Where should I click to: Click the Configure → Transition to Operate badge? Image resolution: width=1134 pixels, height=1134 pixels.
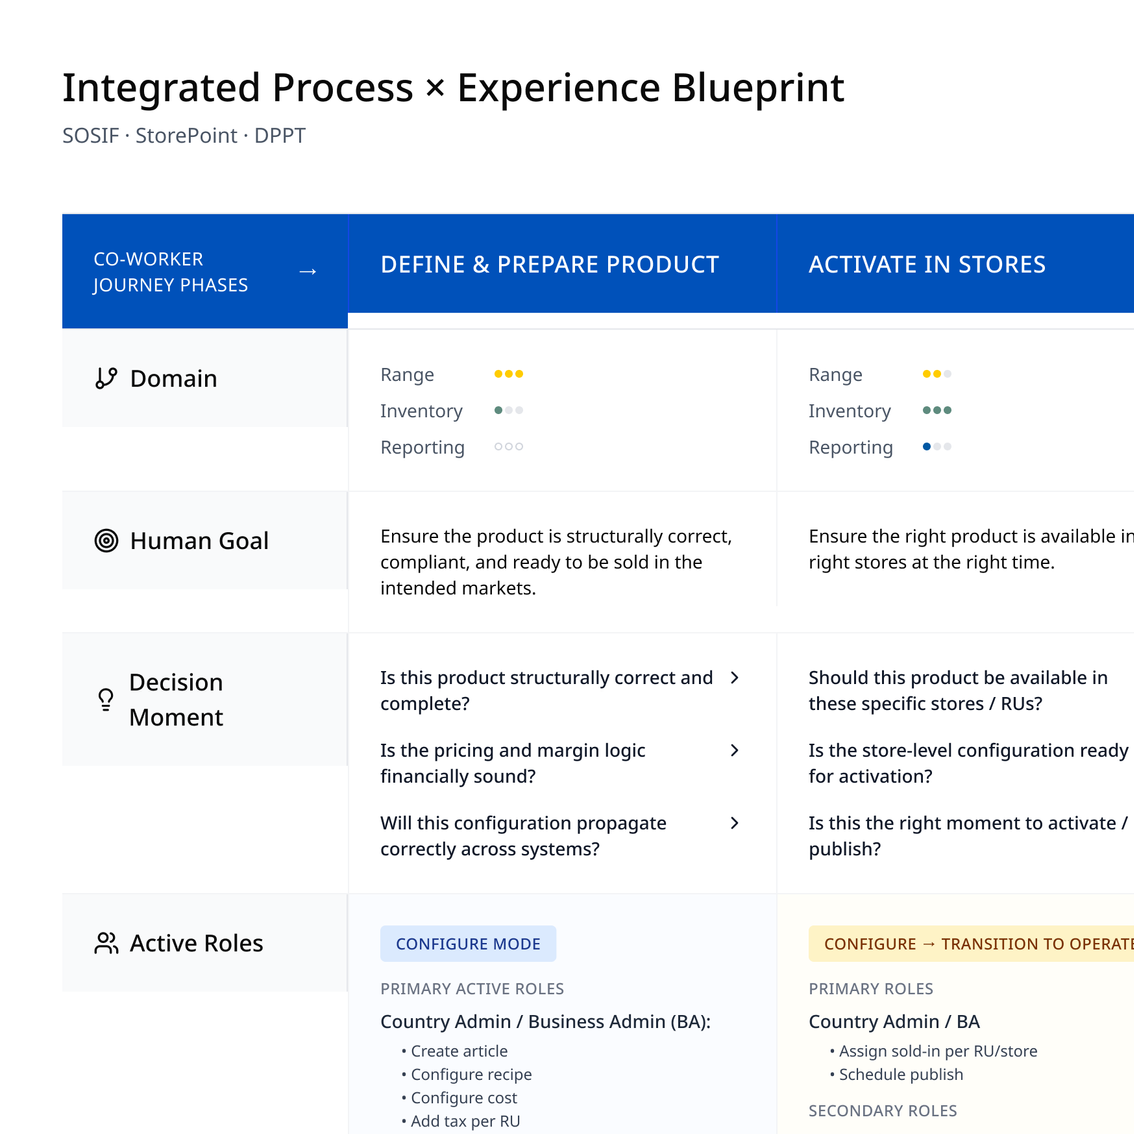971,944
